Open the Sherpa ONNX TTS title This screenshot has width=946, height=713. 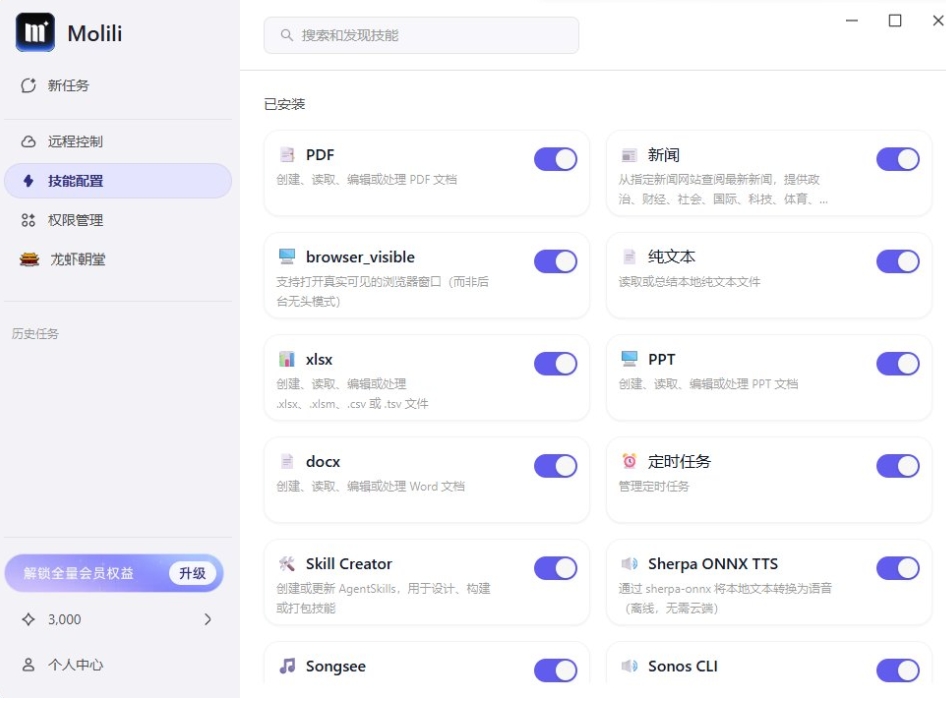pos(713,564)
